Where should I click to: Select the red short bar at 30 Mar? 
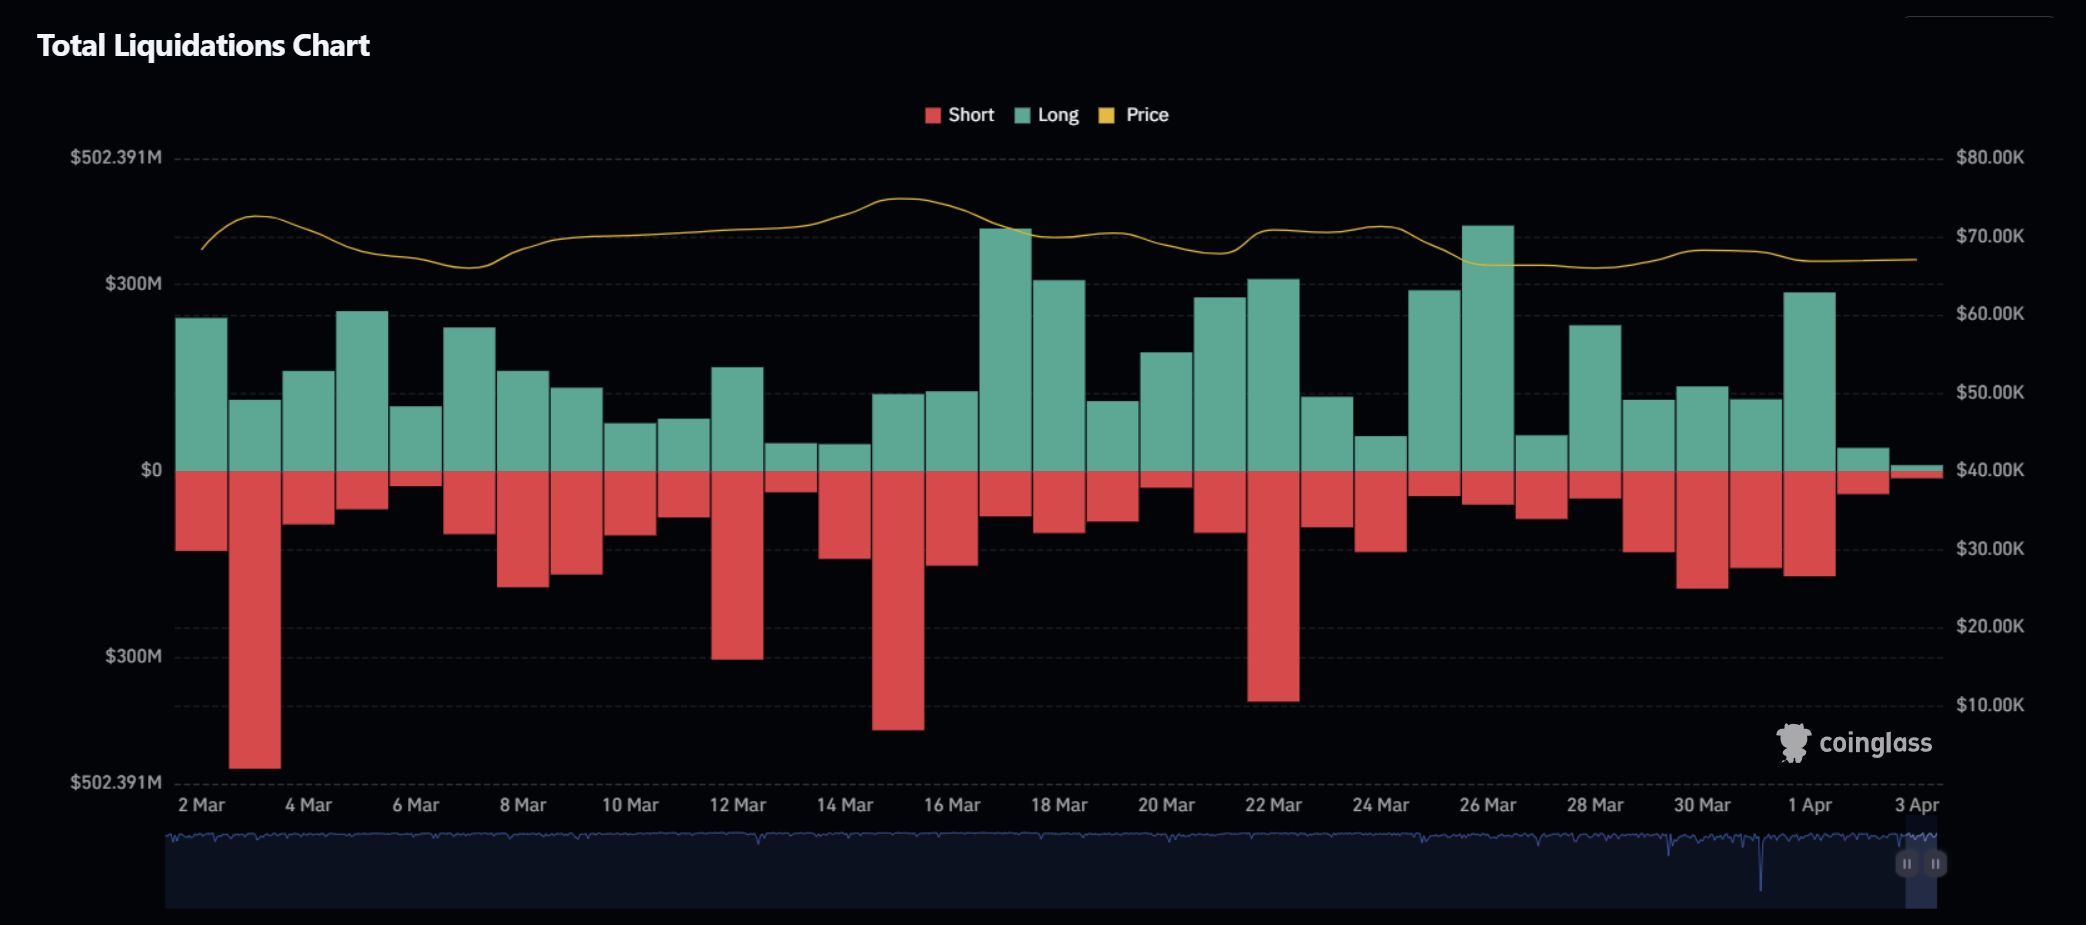(x=1702, y=529)
